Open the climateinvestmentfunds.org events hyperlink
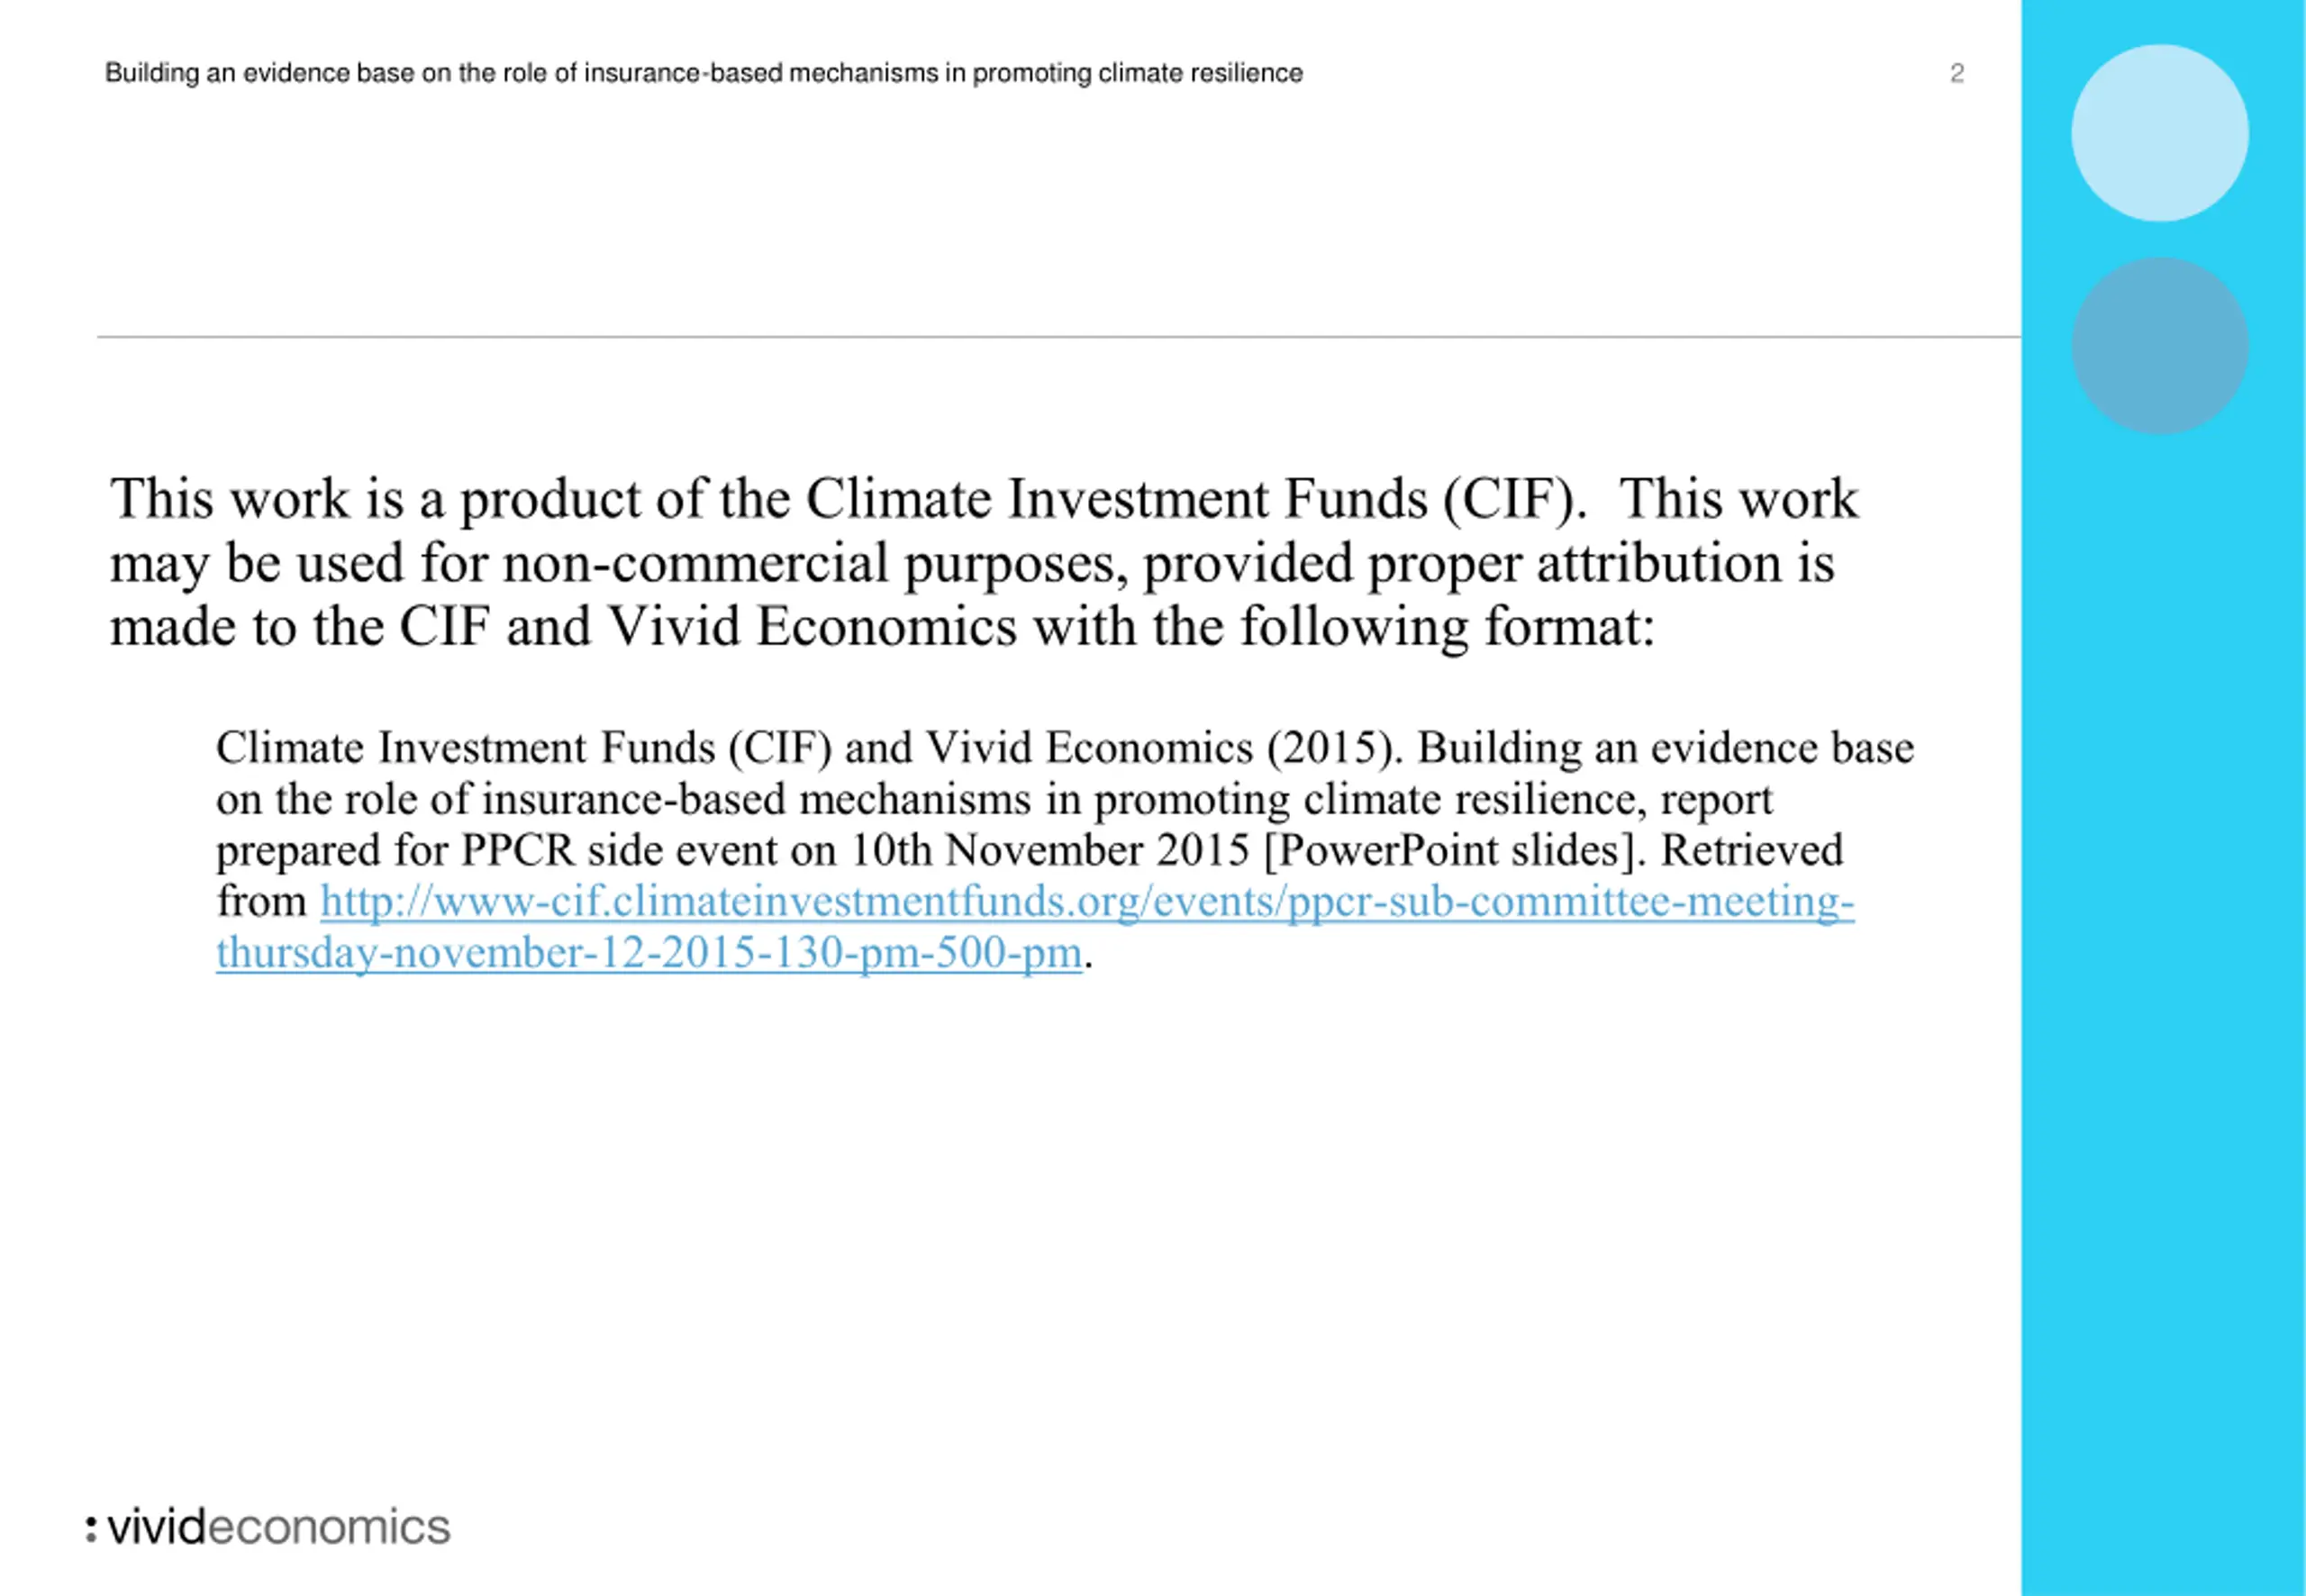Viewport: 2306px width, 1596px height. click(x=1087, y=901)
